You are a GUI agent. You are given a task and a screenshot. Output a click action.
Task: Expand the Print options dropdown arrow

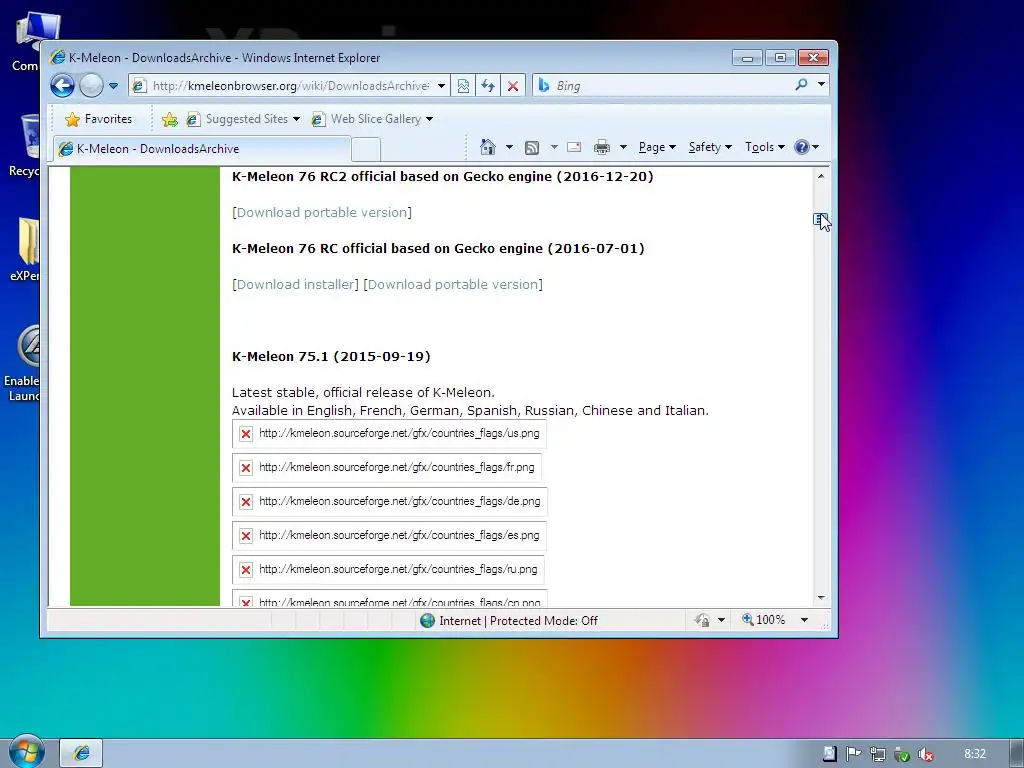(x=623, y=147)
